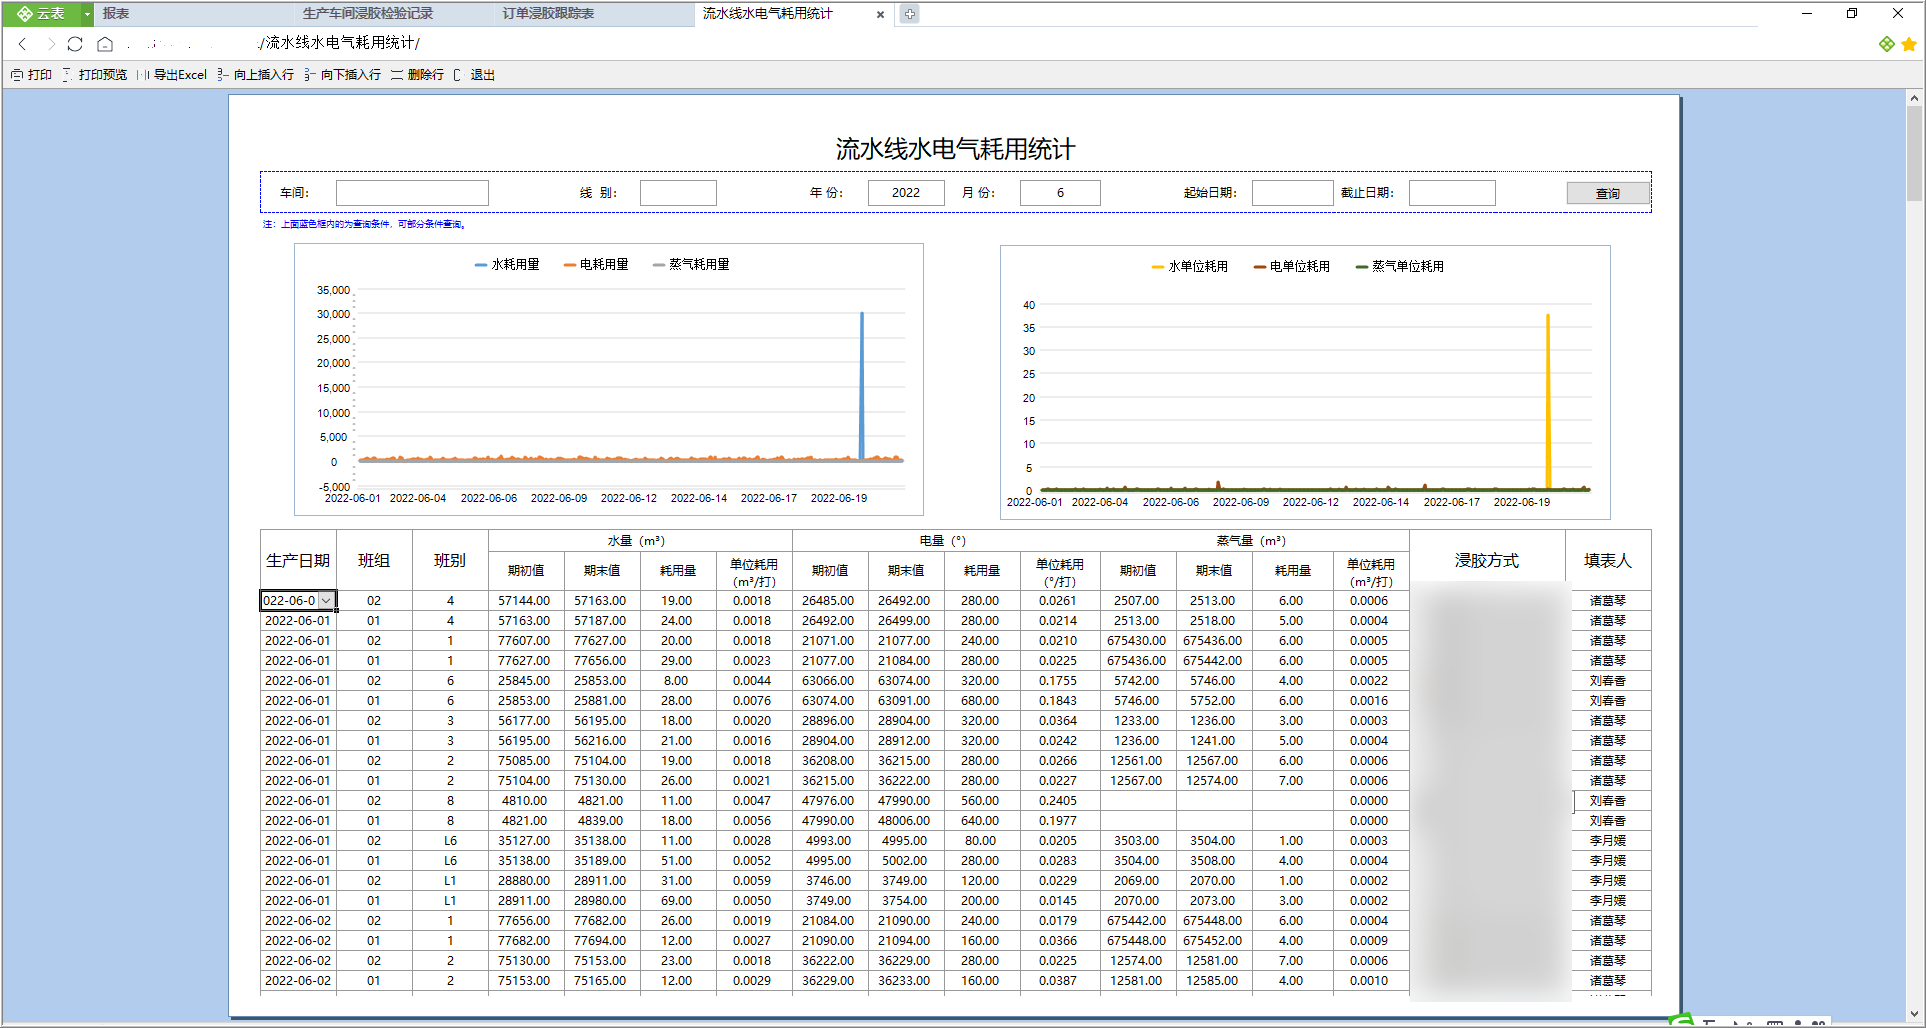Click the back navigation arrow

pos(23,44)
